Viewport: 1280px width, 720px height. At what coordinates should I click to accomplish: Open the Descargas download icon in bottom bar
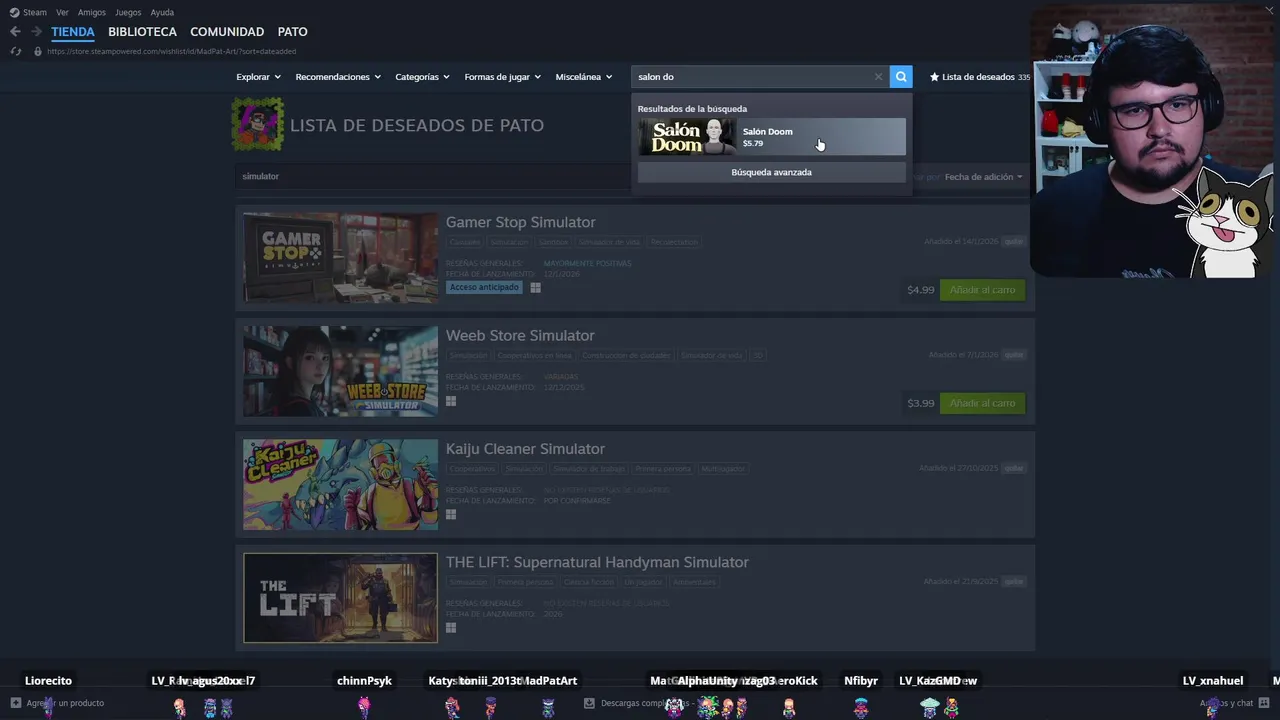coord(589,703)
